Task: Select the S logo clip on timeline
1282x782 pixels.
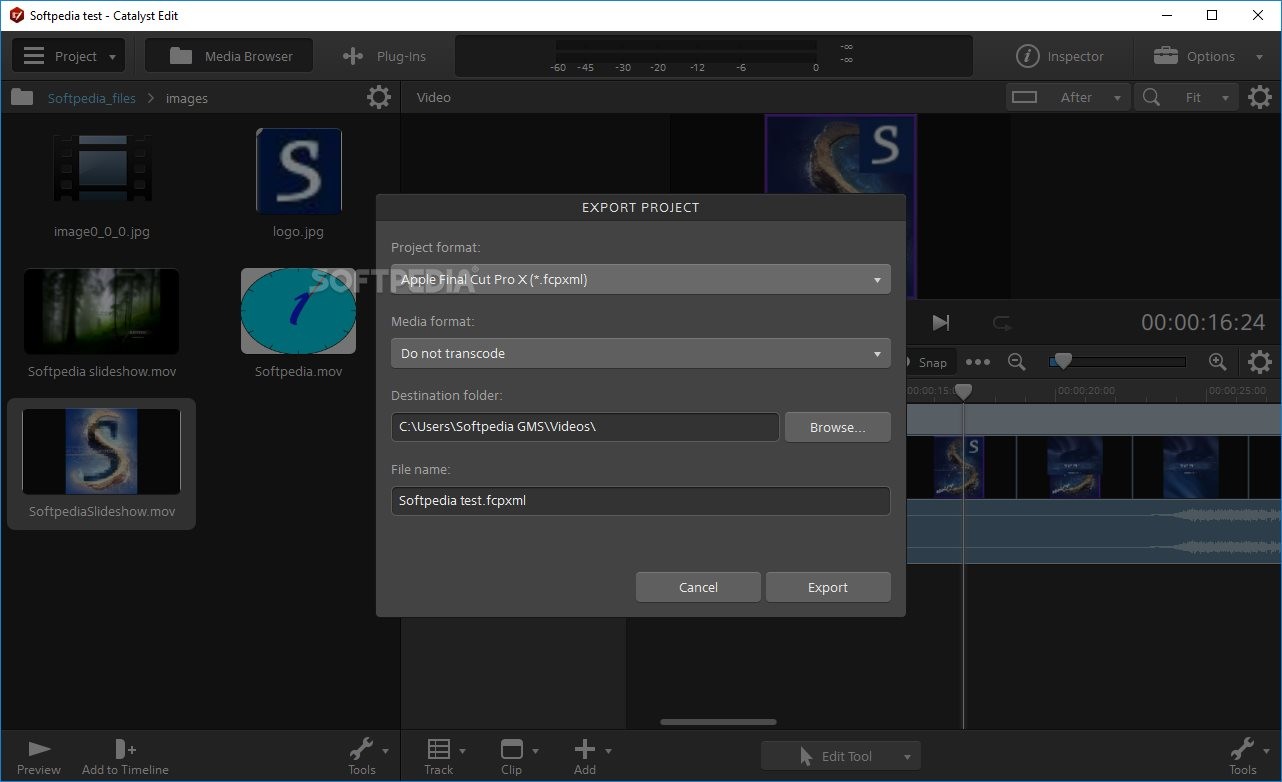Action: pyautogui.click(x=959, y=466)
